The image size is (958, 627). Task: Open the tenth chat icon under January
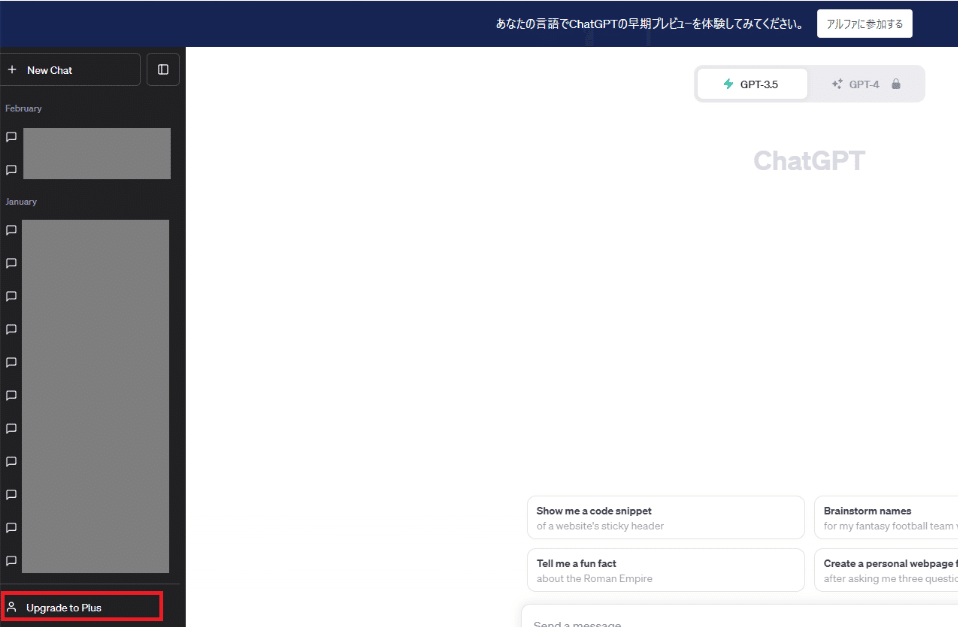click(11, 527)
